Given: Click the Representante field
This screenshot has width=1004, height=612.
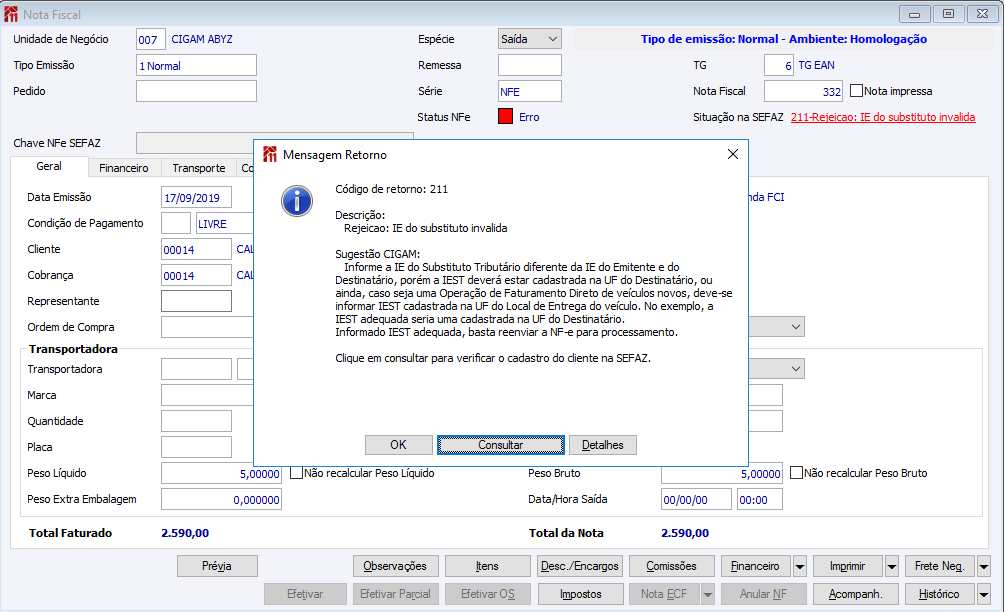Looking at the screenshot, I should 196,301.
